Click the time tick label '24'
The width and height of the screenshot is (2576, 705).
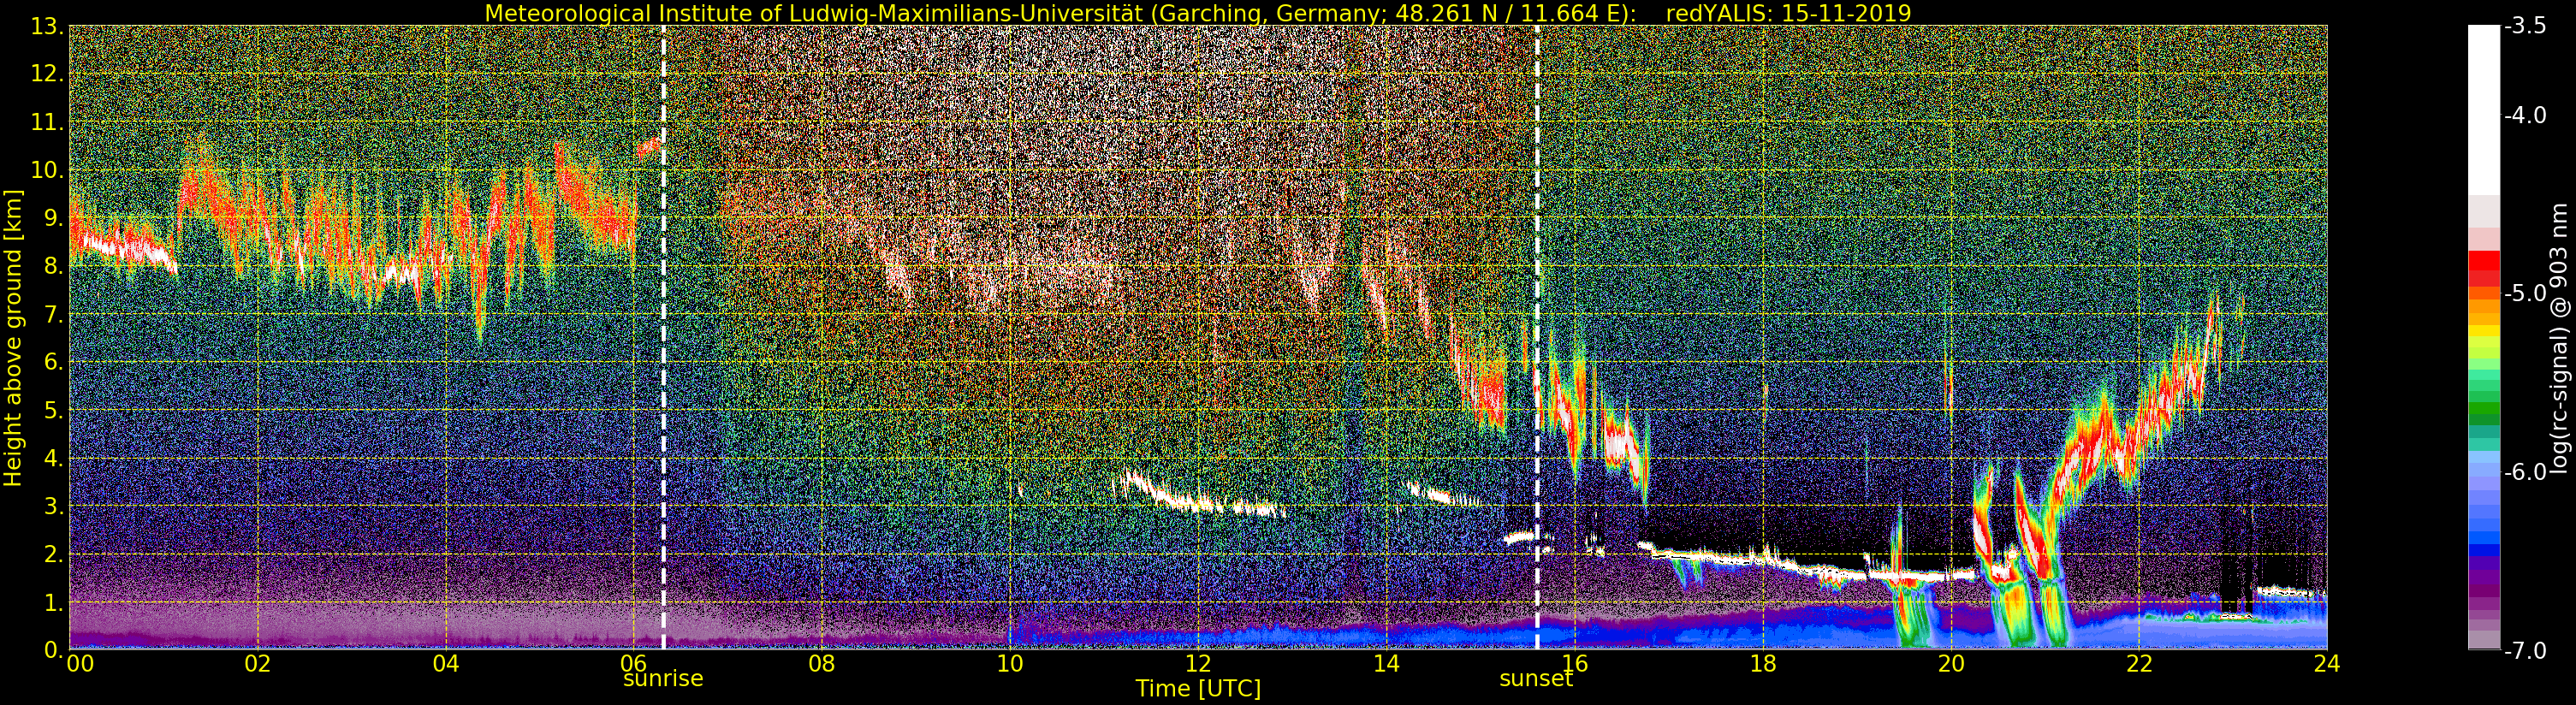coord(2327,664)
